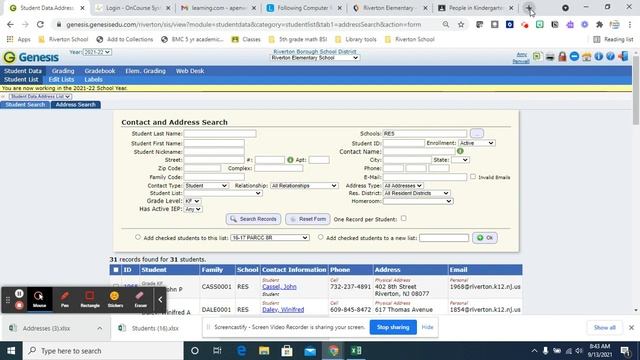
Task: Click the Reset Form button
Action: coord(308,219)
